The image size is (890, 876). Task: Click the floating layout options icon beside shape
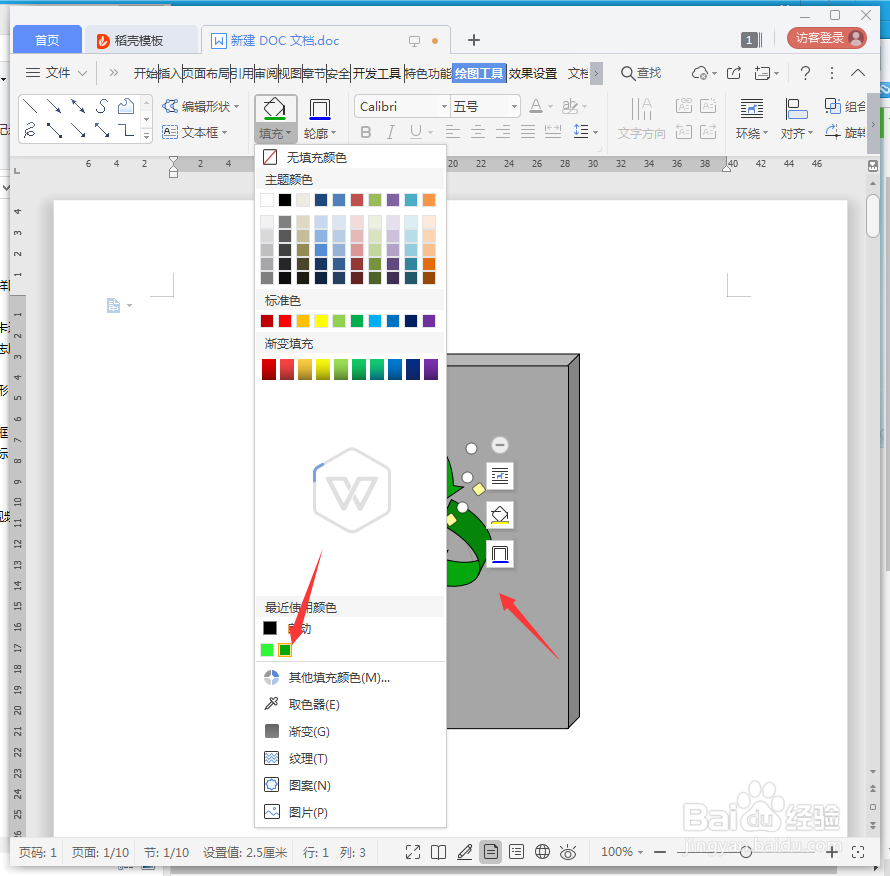click(x=499, y=476)
